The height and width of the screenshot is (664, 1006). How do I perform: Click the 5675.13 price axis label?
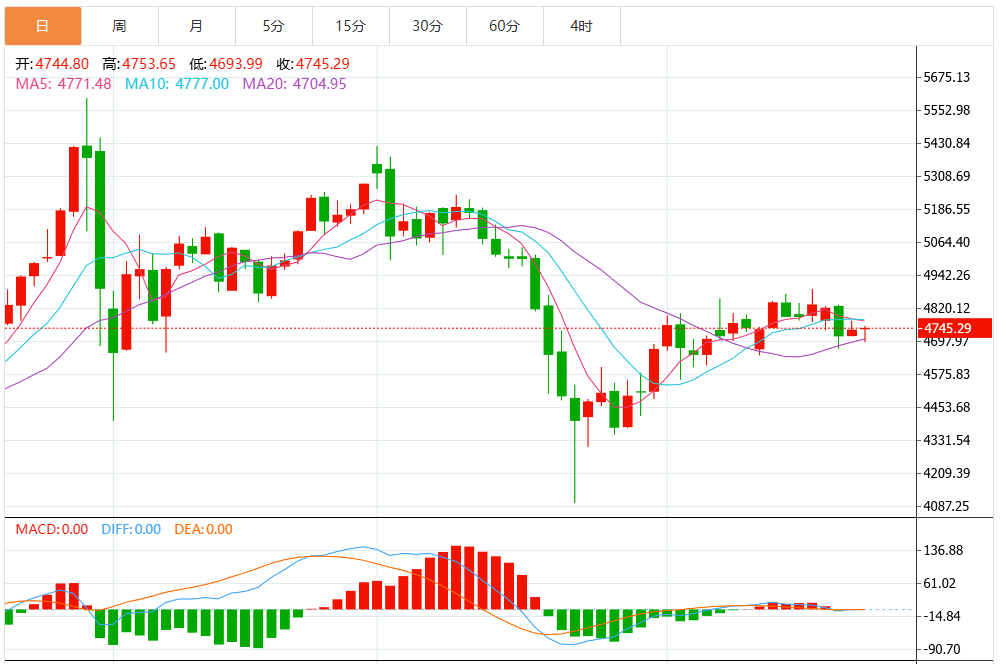[947, 77]
